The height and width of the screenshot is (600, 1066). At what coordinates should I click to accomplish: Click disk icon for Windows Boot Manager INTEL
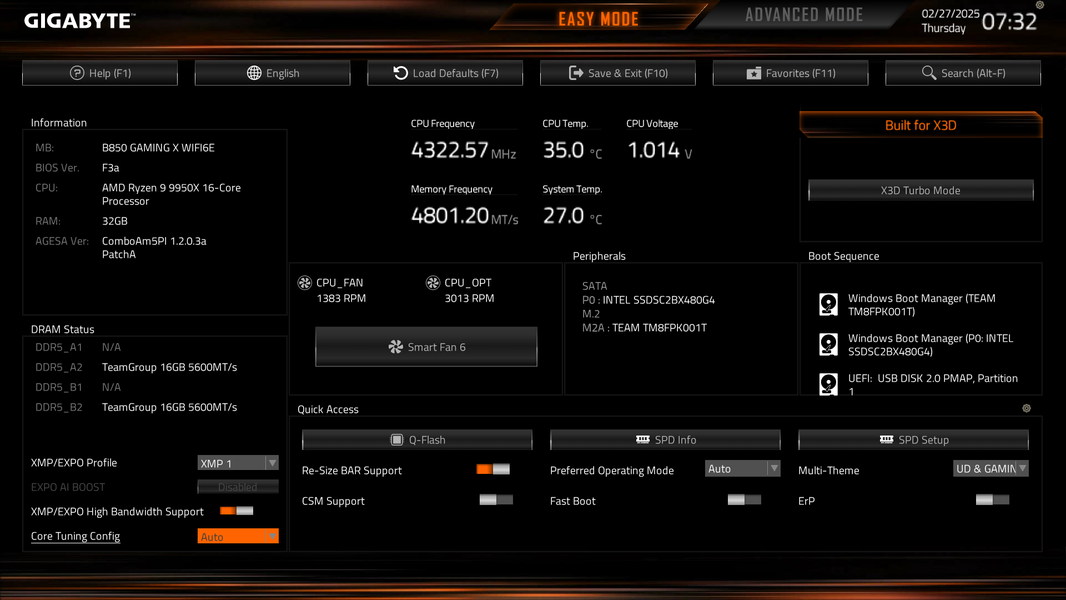828,345
